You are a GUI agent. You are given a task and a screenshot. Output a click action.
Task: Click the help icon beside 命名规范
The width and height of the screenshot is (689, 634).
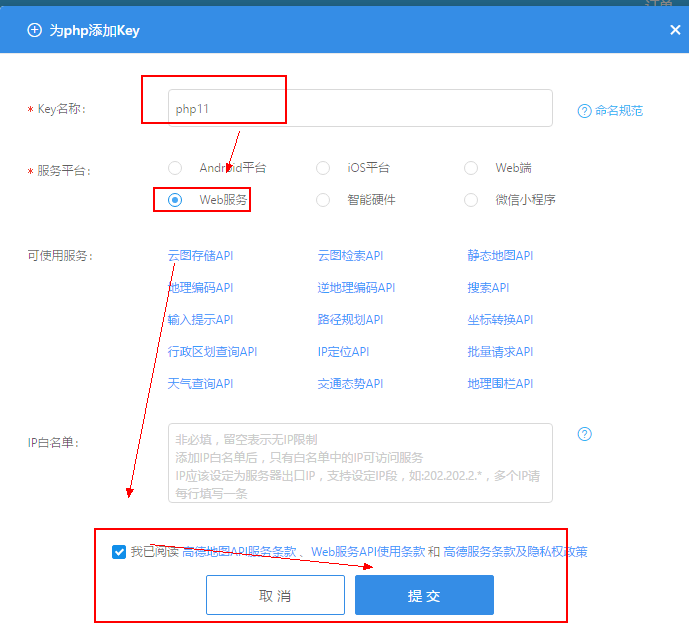(x=584, y=111)
